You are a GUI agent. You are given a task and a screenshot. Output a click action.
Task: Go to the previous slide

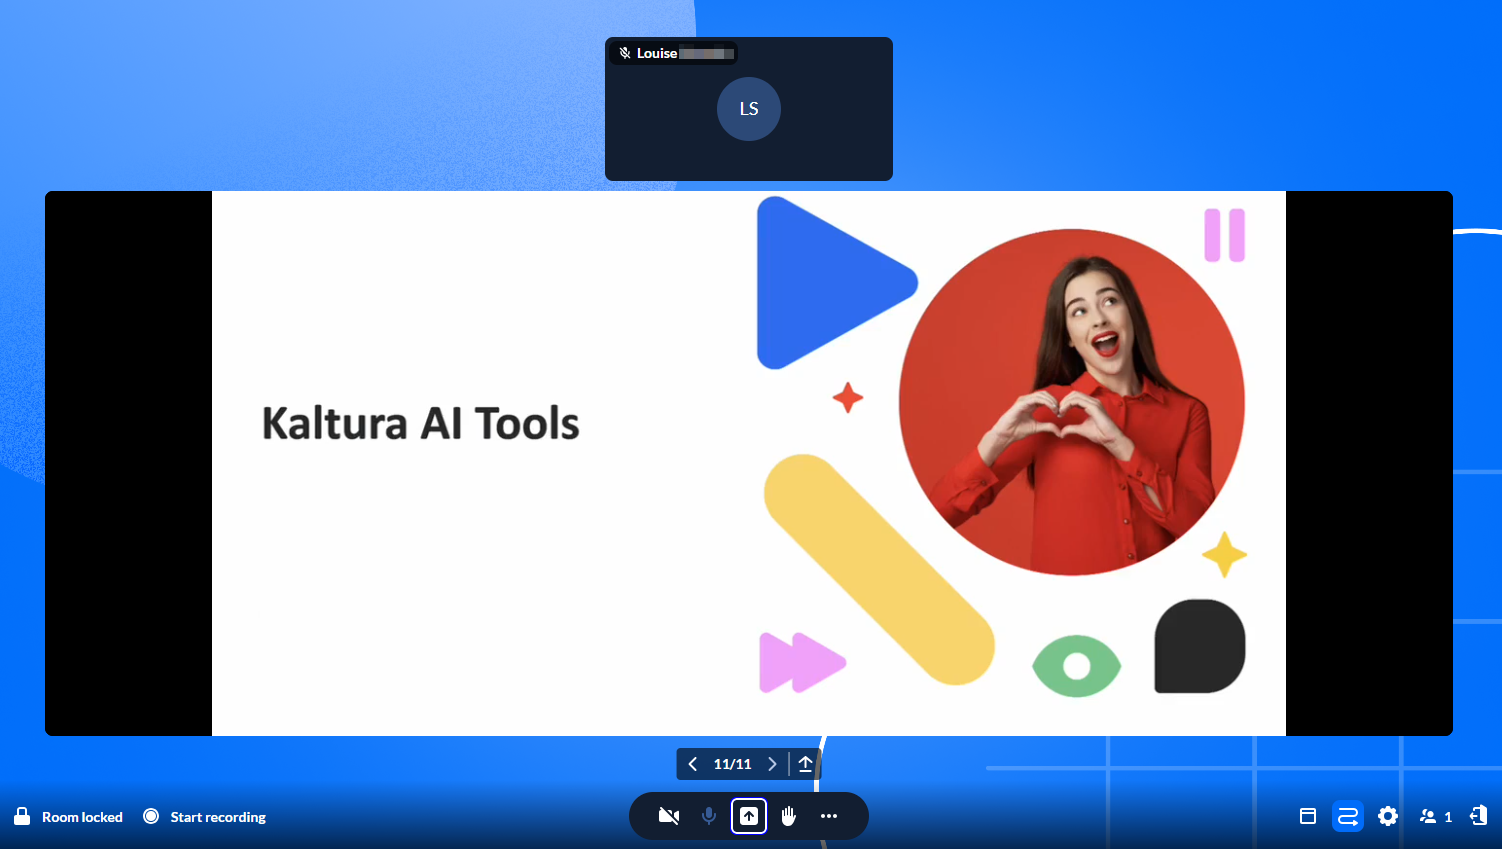click(693, 764)
